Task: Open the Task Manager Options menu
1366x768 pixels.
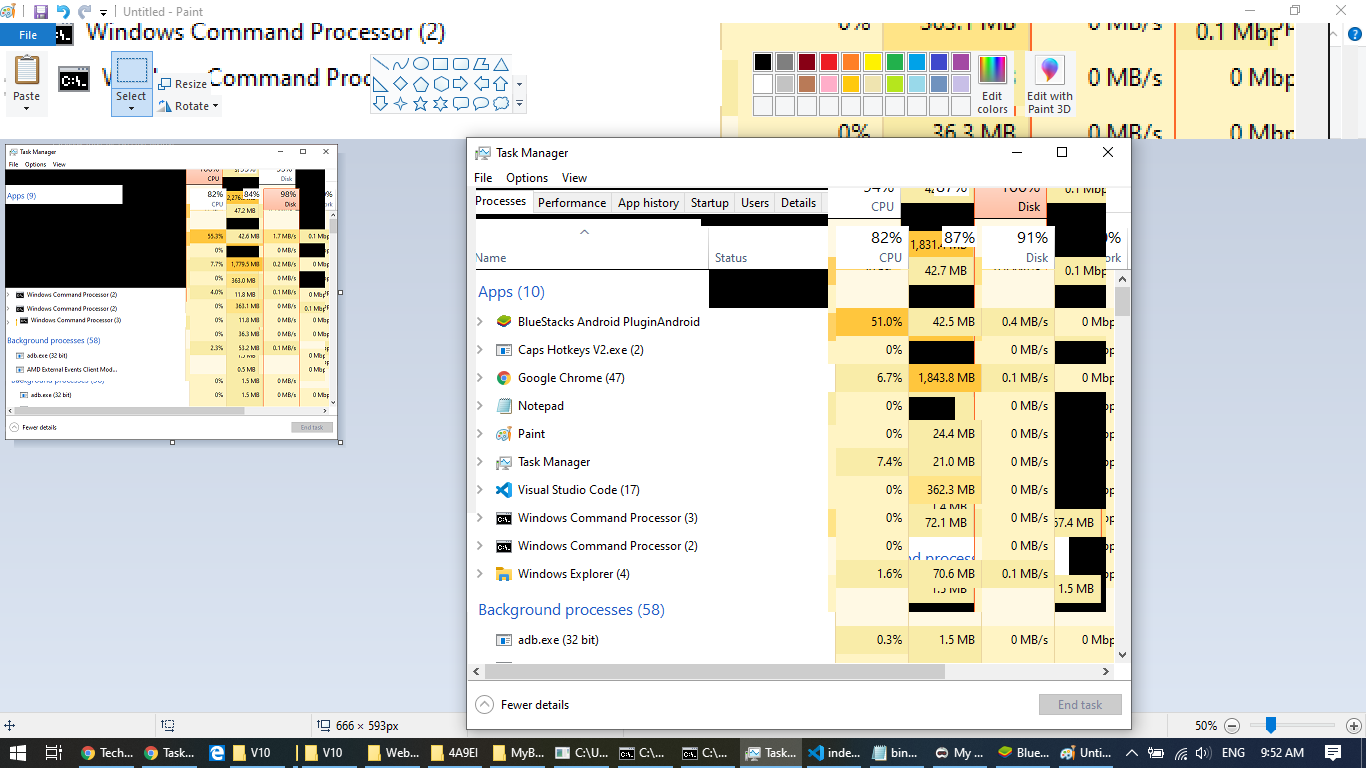Action: click(527, 178)
